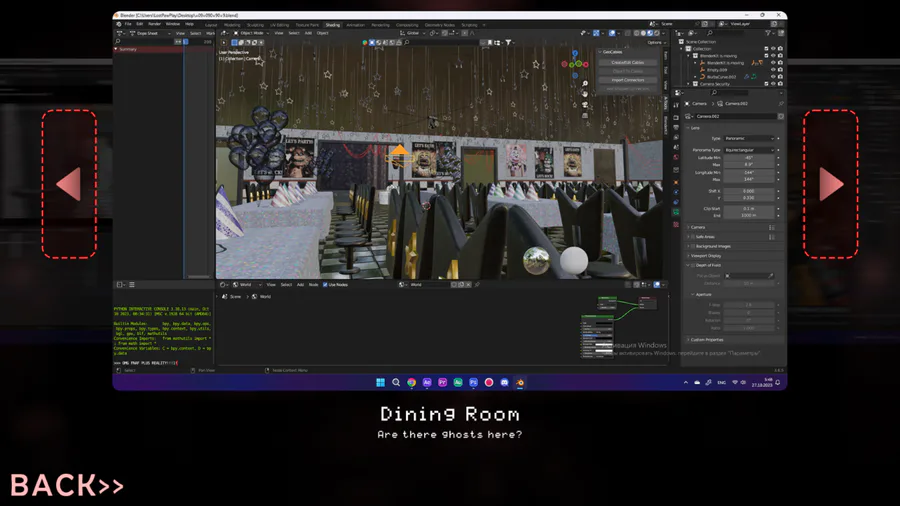Click the BACK>> link
This screenshot has width=900, height=506.
pyautogui.click(x=67, y=485)
